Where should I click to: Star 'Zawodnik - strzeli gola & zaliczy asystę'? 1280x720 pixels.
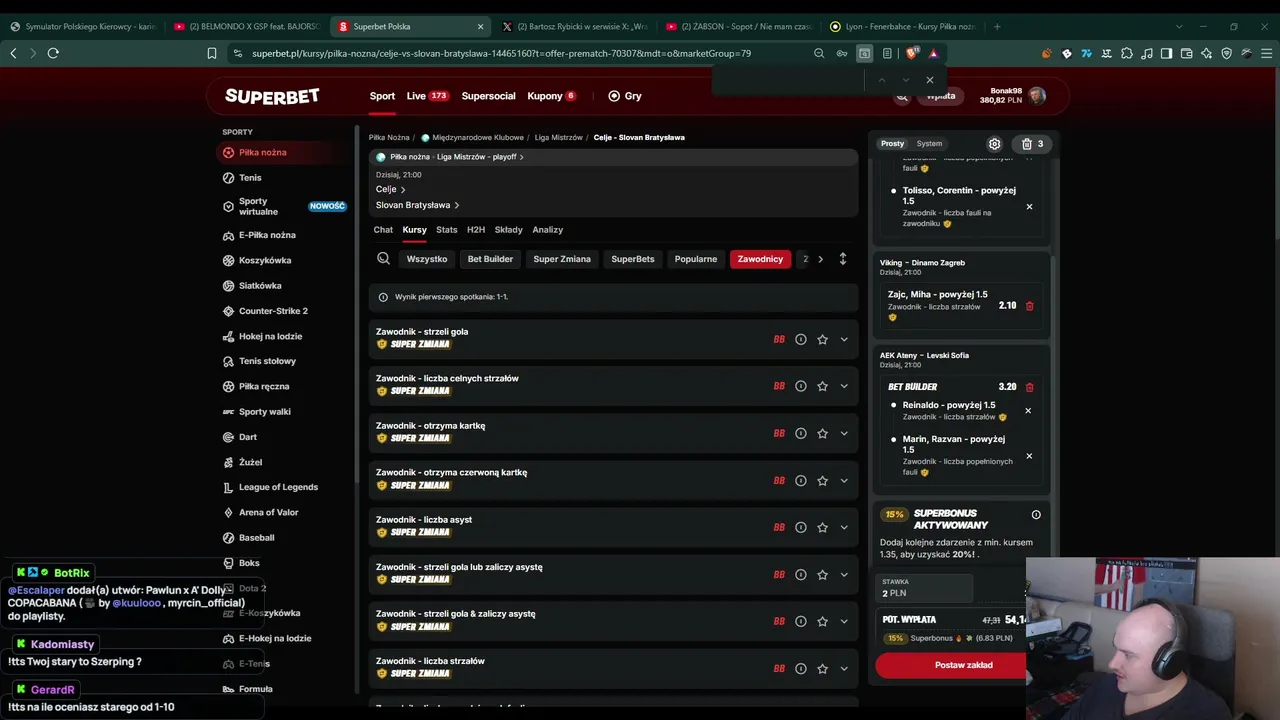822,621
